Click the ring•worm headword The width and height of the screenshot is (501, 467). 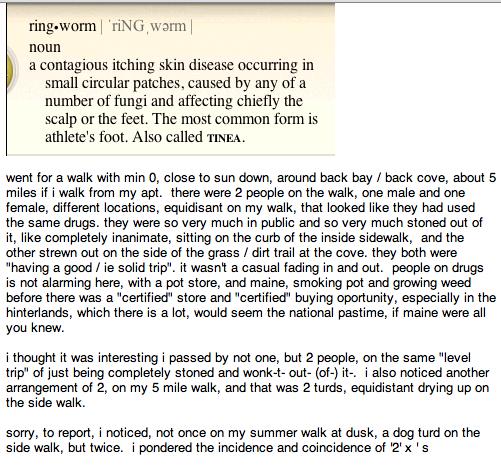62,26
